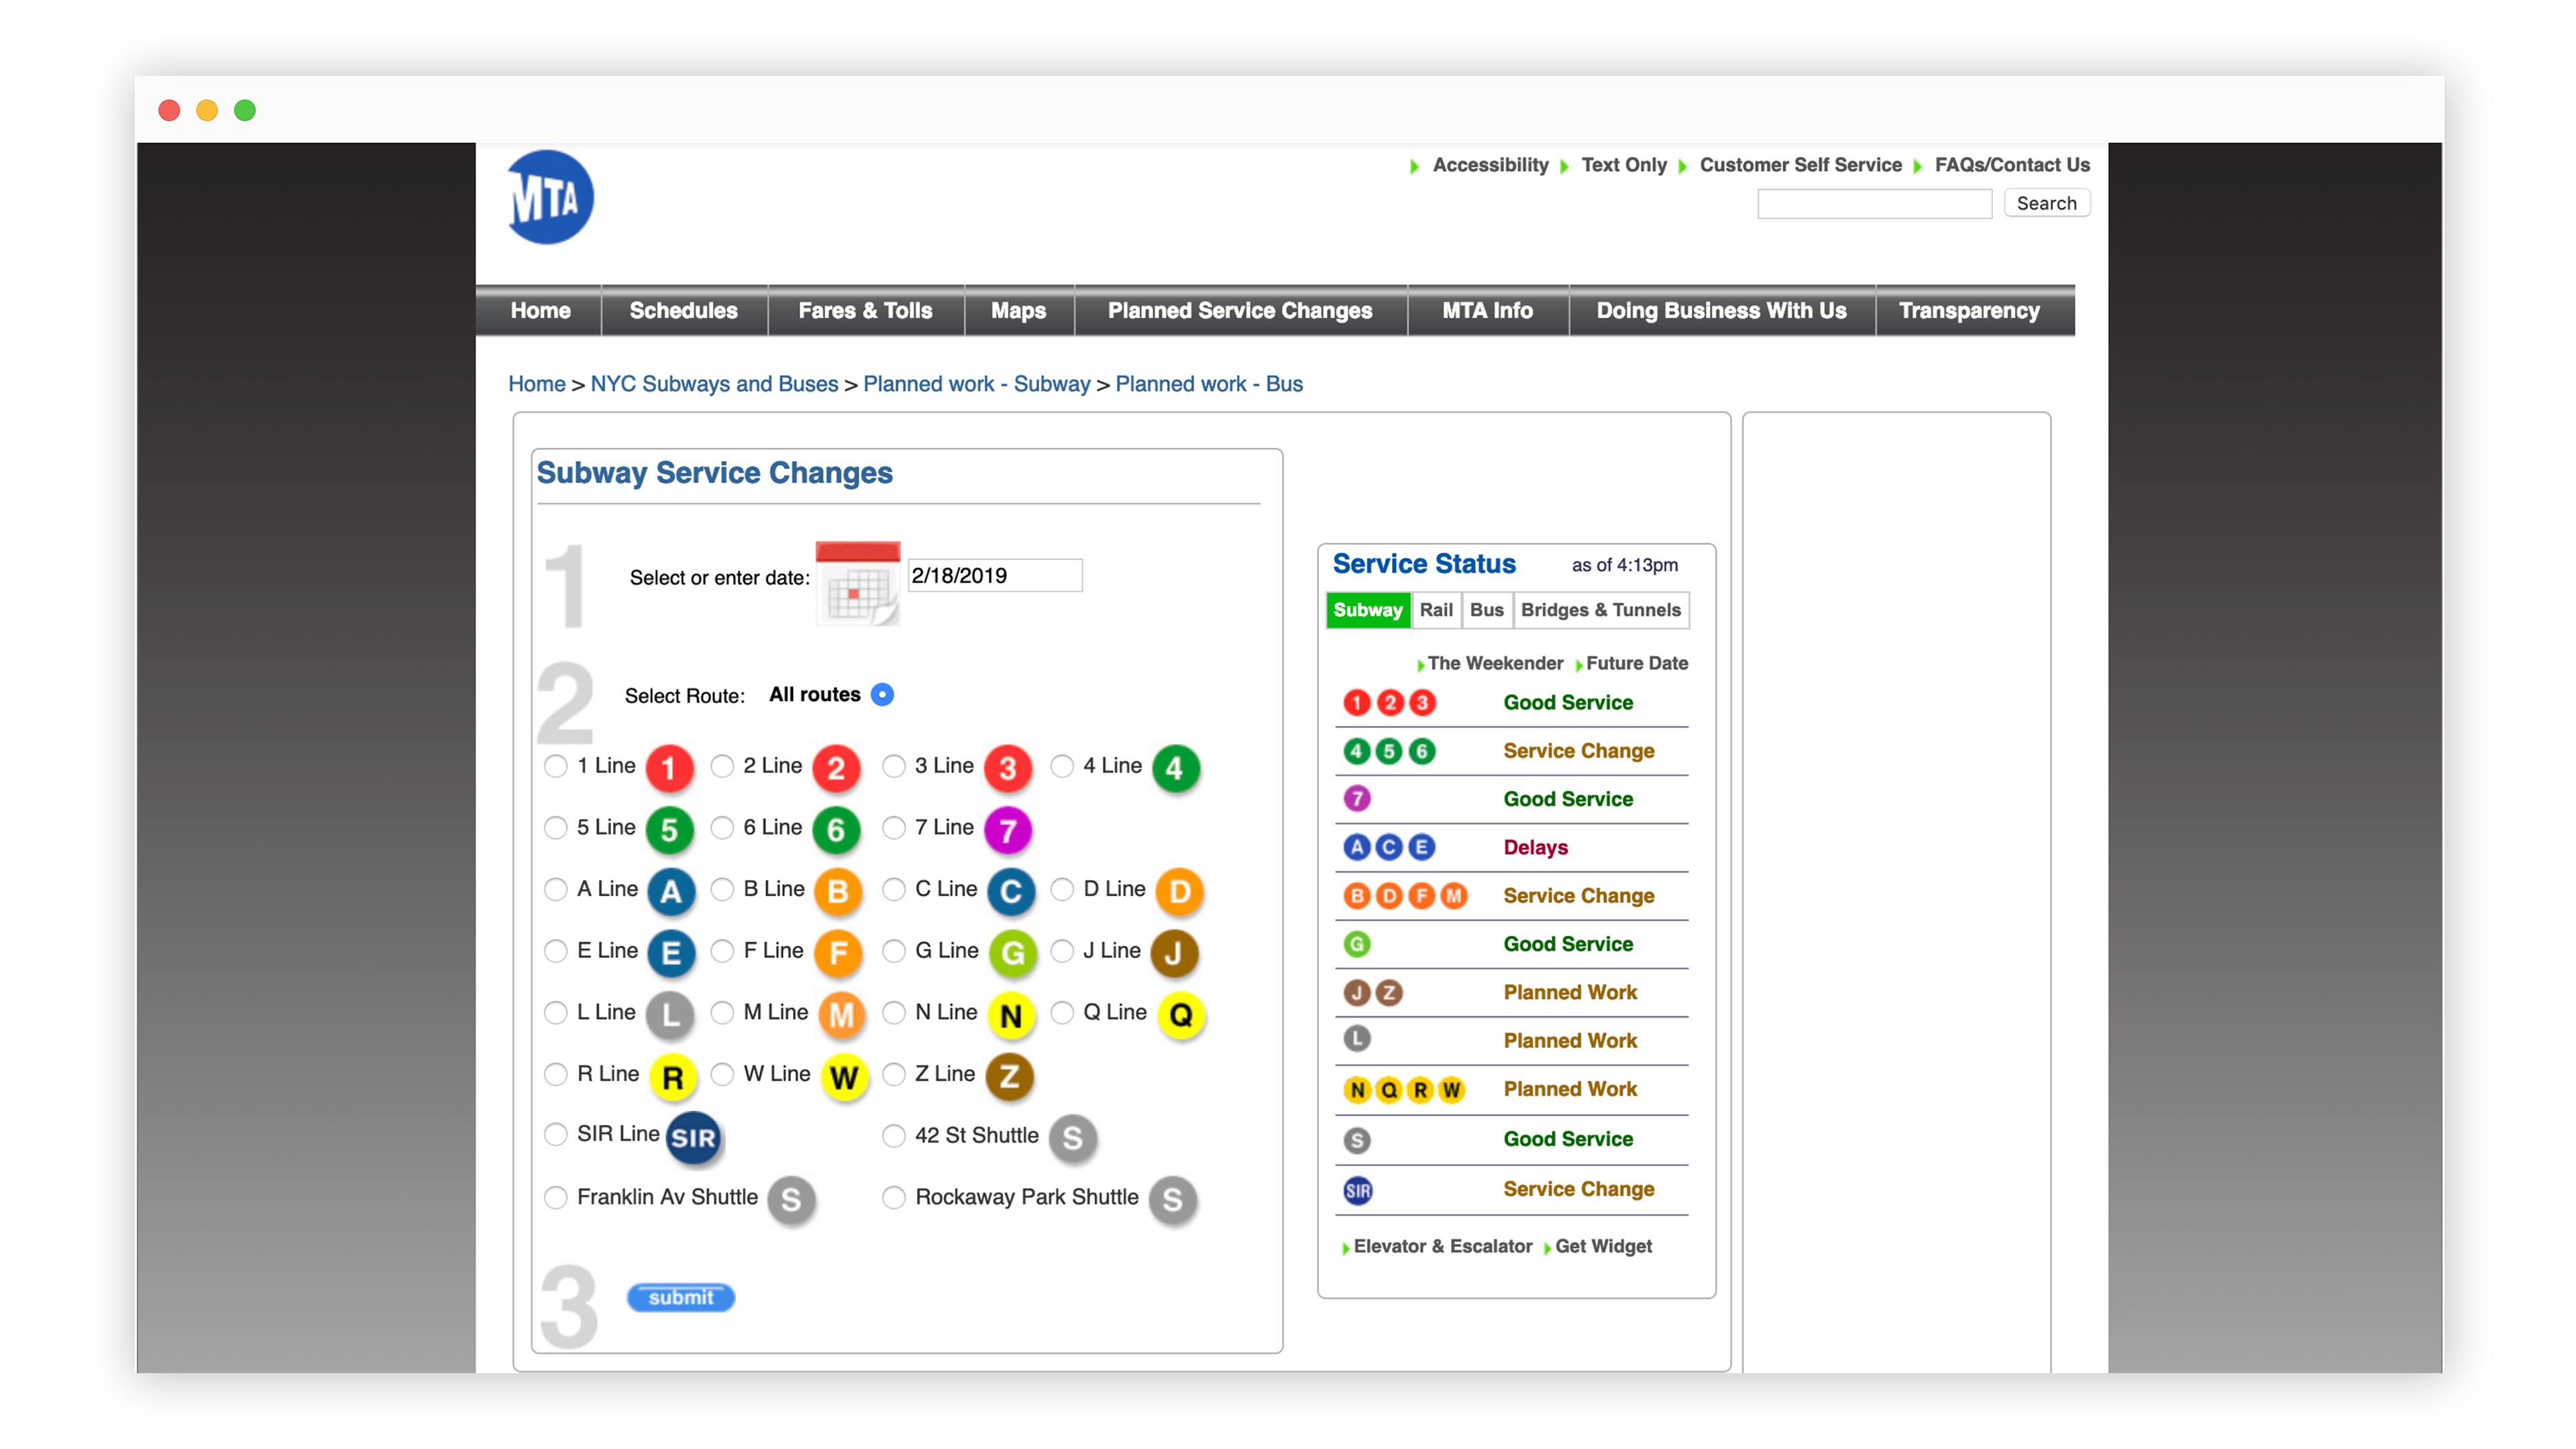2576x1449 pixels.
Task: Open Planned Service Changes menu
Action: (1240, 311)
